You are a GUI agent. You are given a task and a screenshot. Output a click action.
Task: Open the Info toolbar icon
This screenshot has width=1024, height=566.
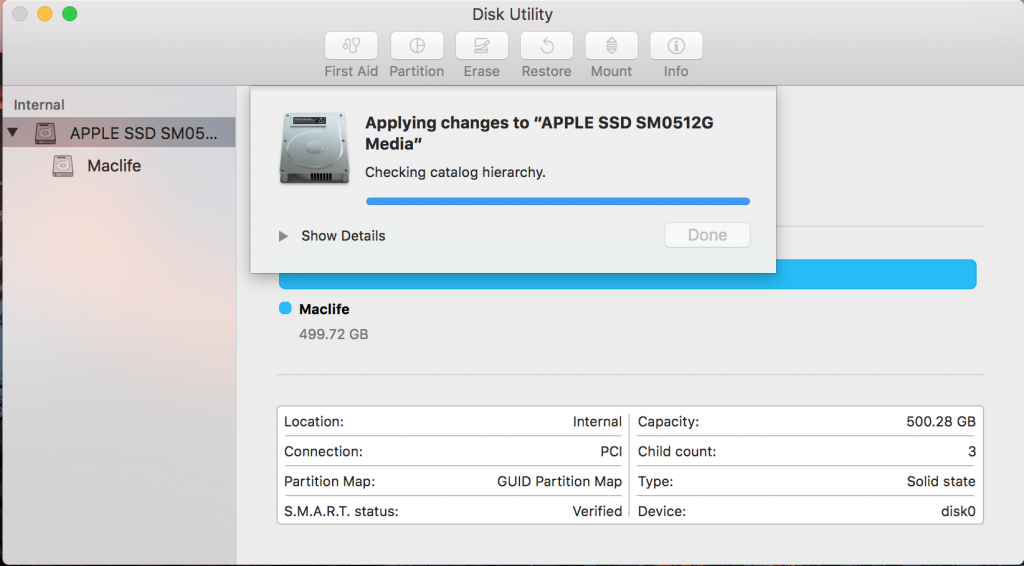[x=676, y=46]
